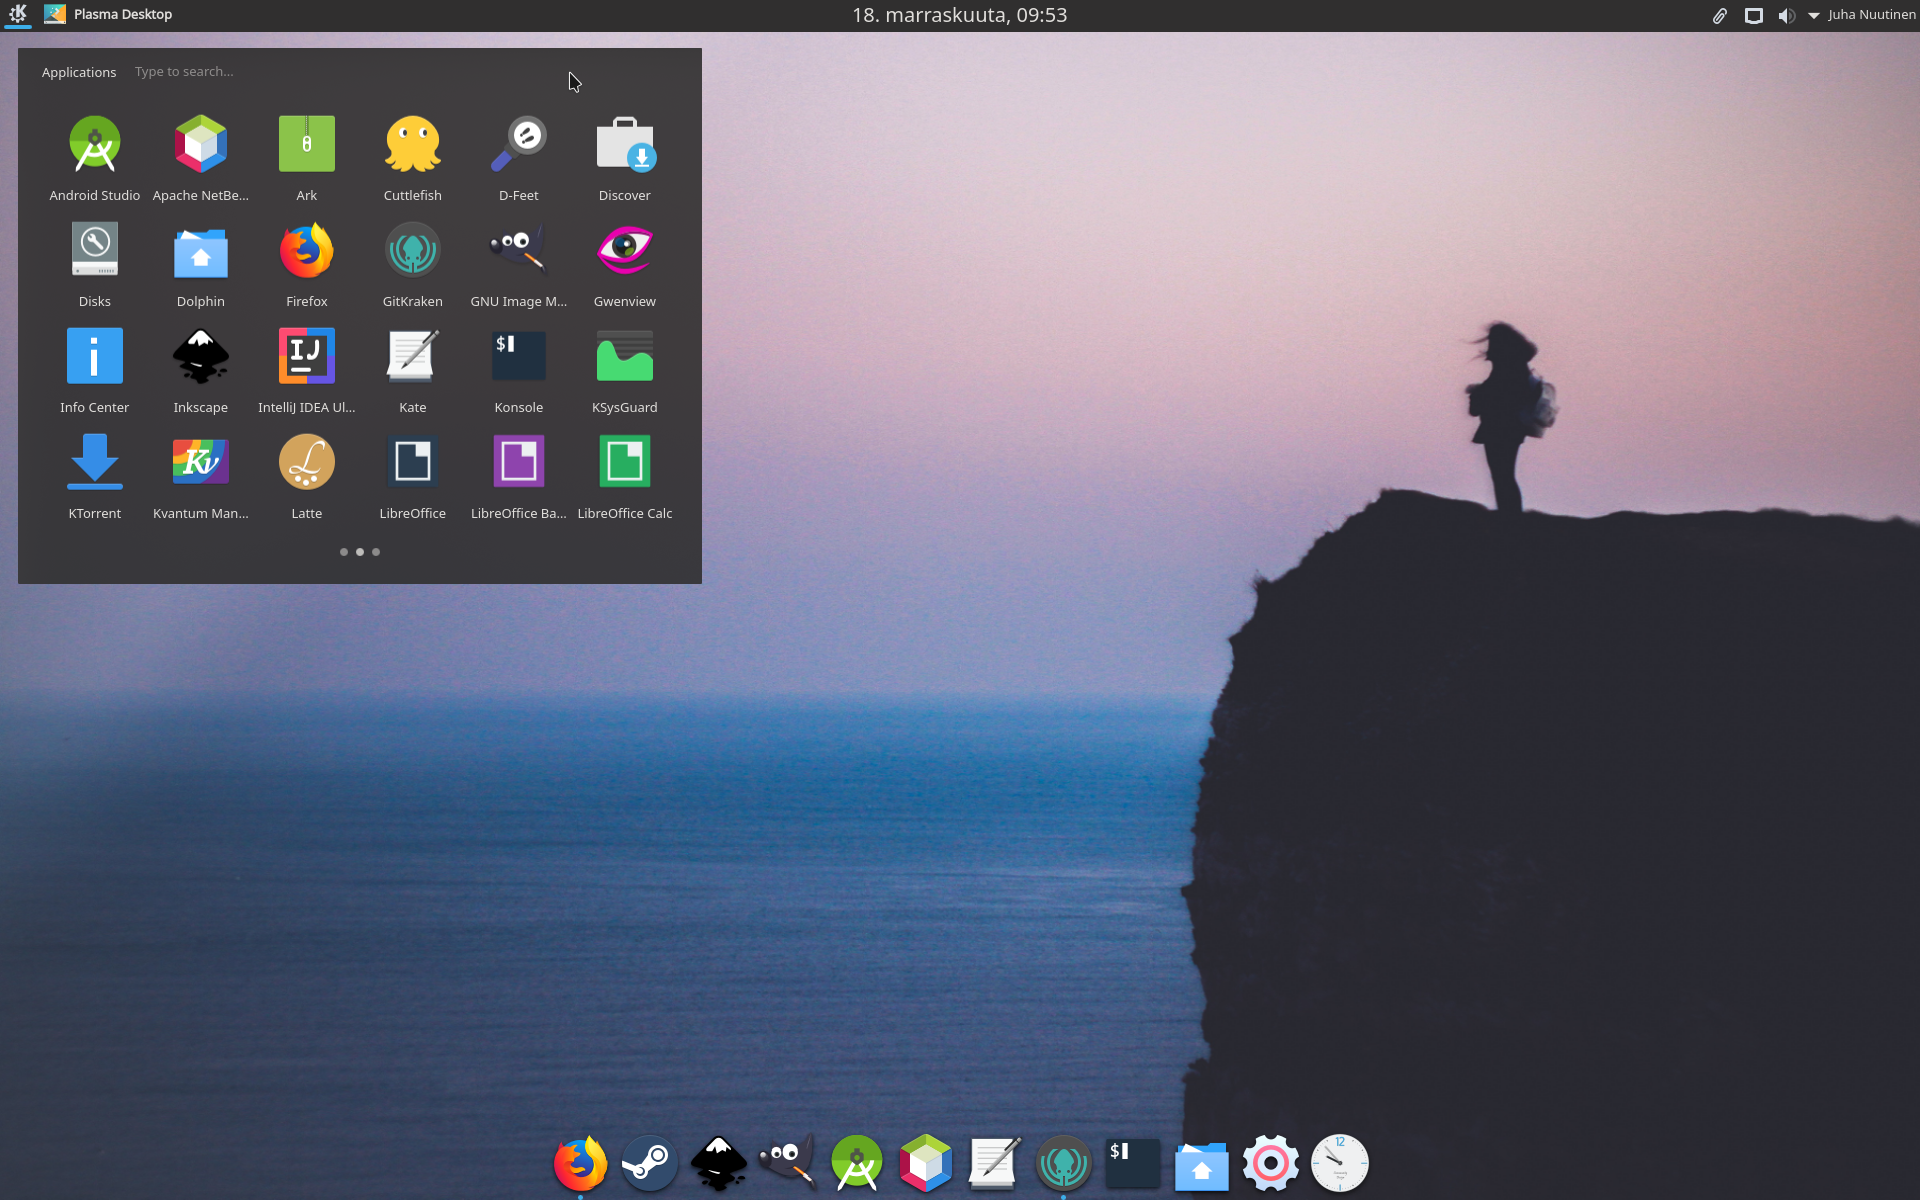
Task: Launch the LibreOffice start center
Action: pos(413,476)
